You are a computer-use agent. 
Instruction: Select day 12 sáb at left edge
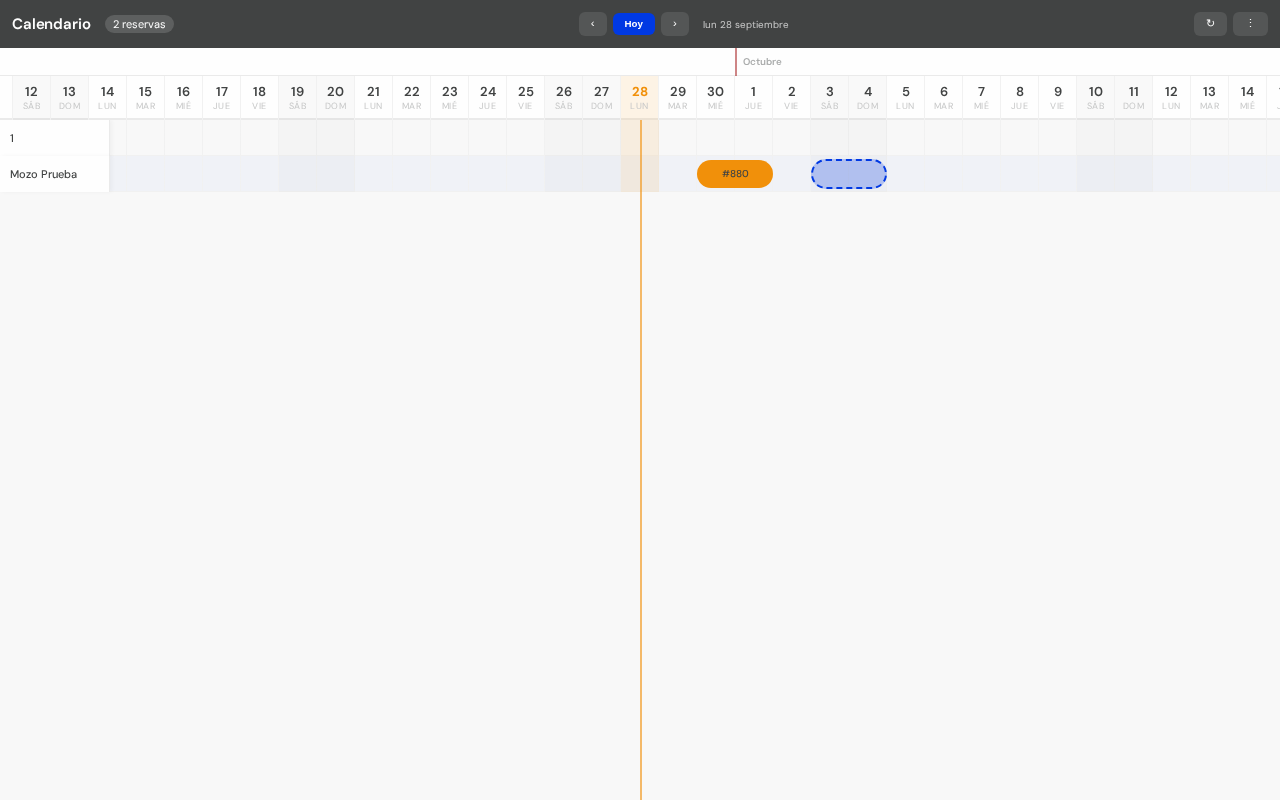pos(32,97)
